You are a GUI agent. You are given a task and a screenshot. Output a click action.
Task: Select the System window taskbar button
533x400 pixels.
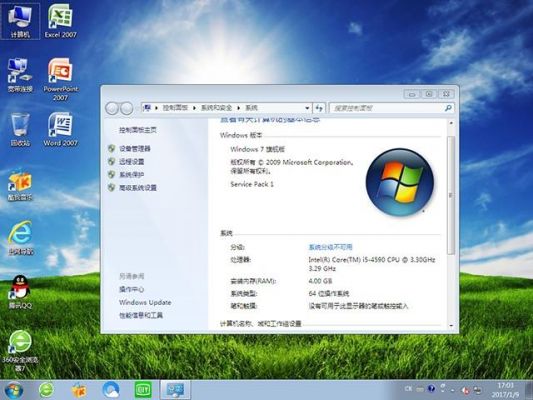coord(175,390)
